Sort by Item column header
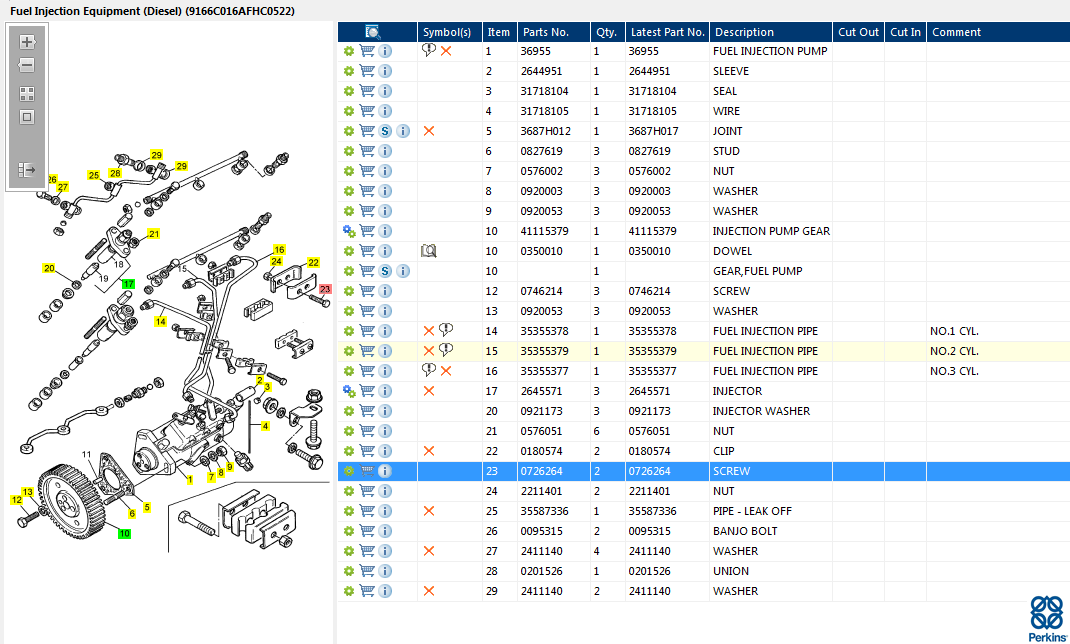The width and height of the screenshot is (1070, 644). [x=500, y=32]
